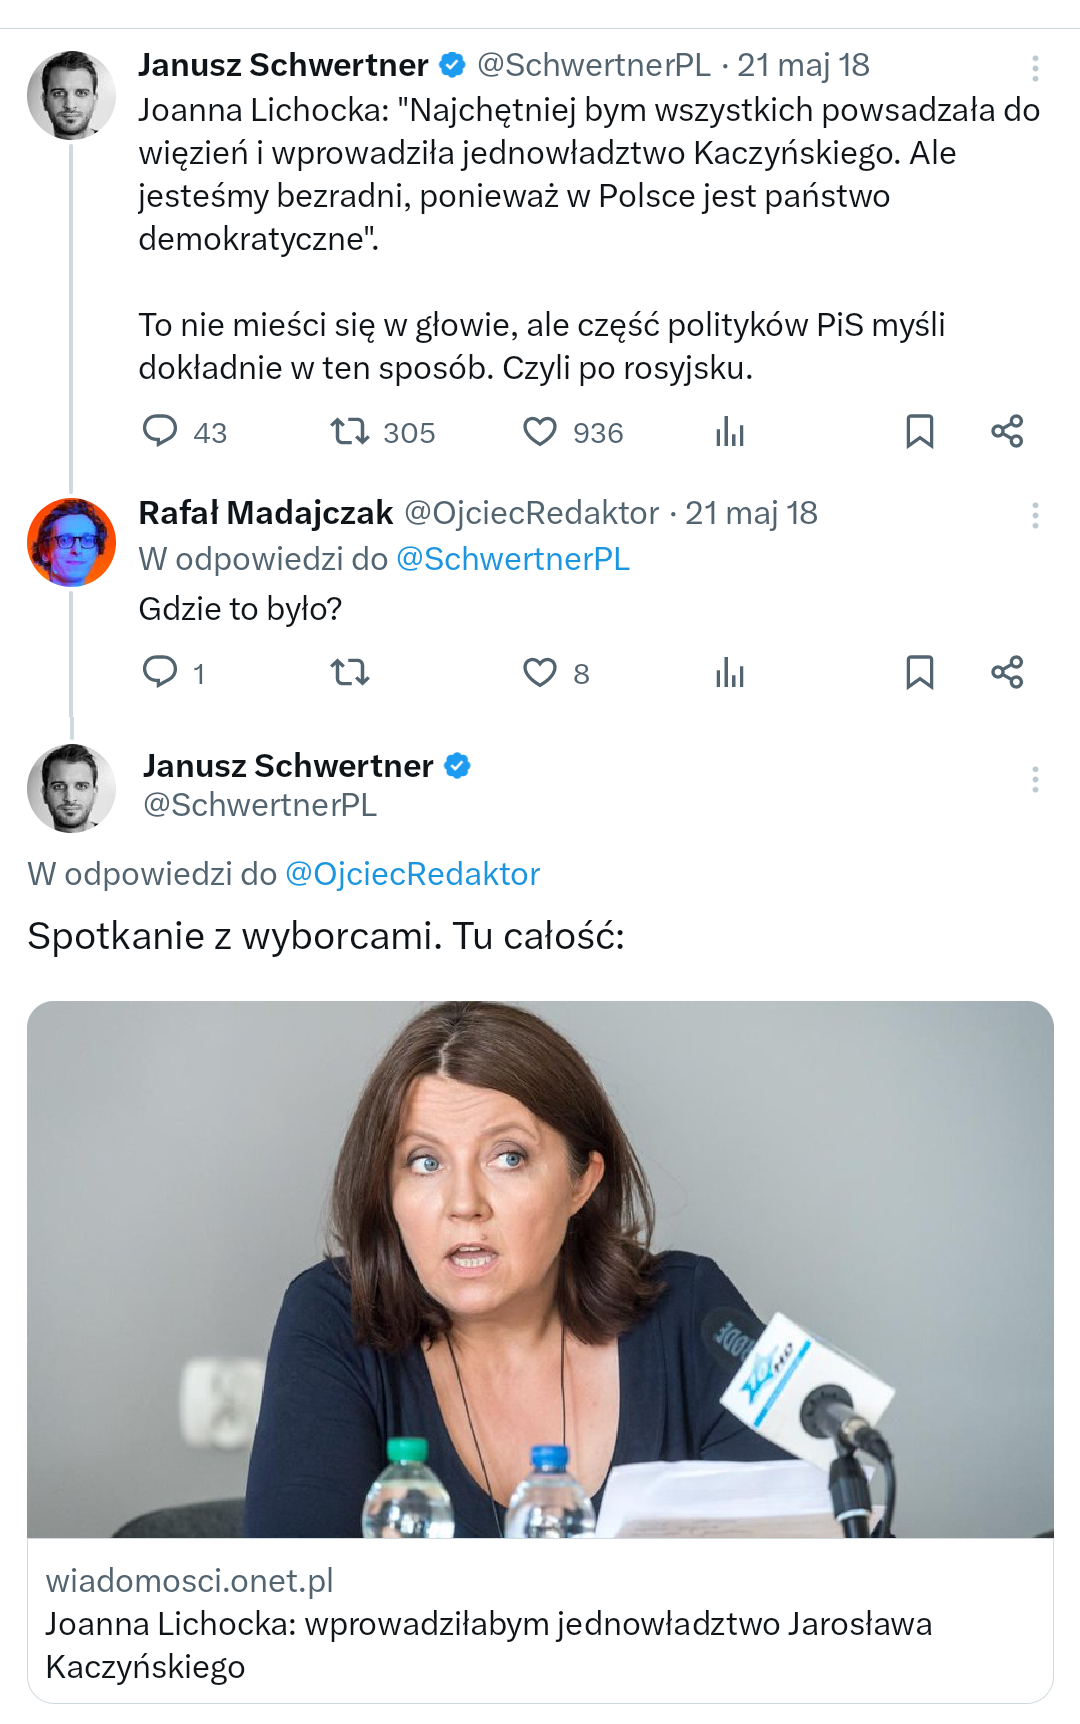The image size is (1080, 1724).
Task: Like the tweet with 936 likes
Action: pyautogui.click(x=540, y=431)
